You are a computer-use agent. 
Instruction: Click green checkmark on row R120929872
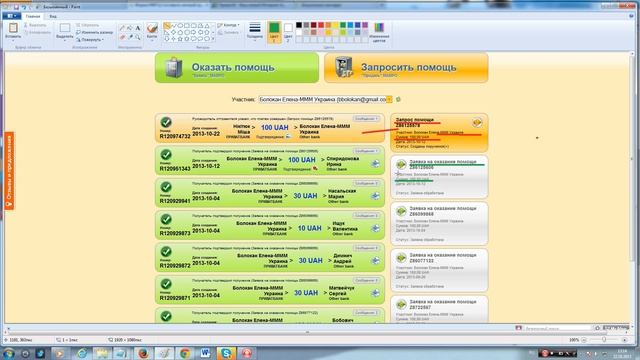166,251
